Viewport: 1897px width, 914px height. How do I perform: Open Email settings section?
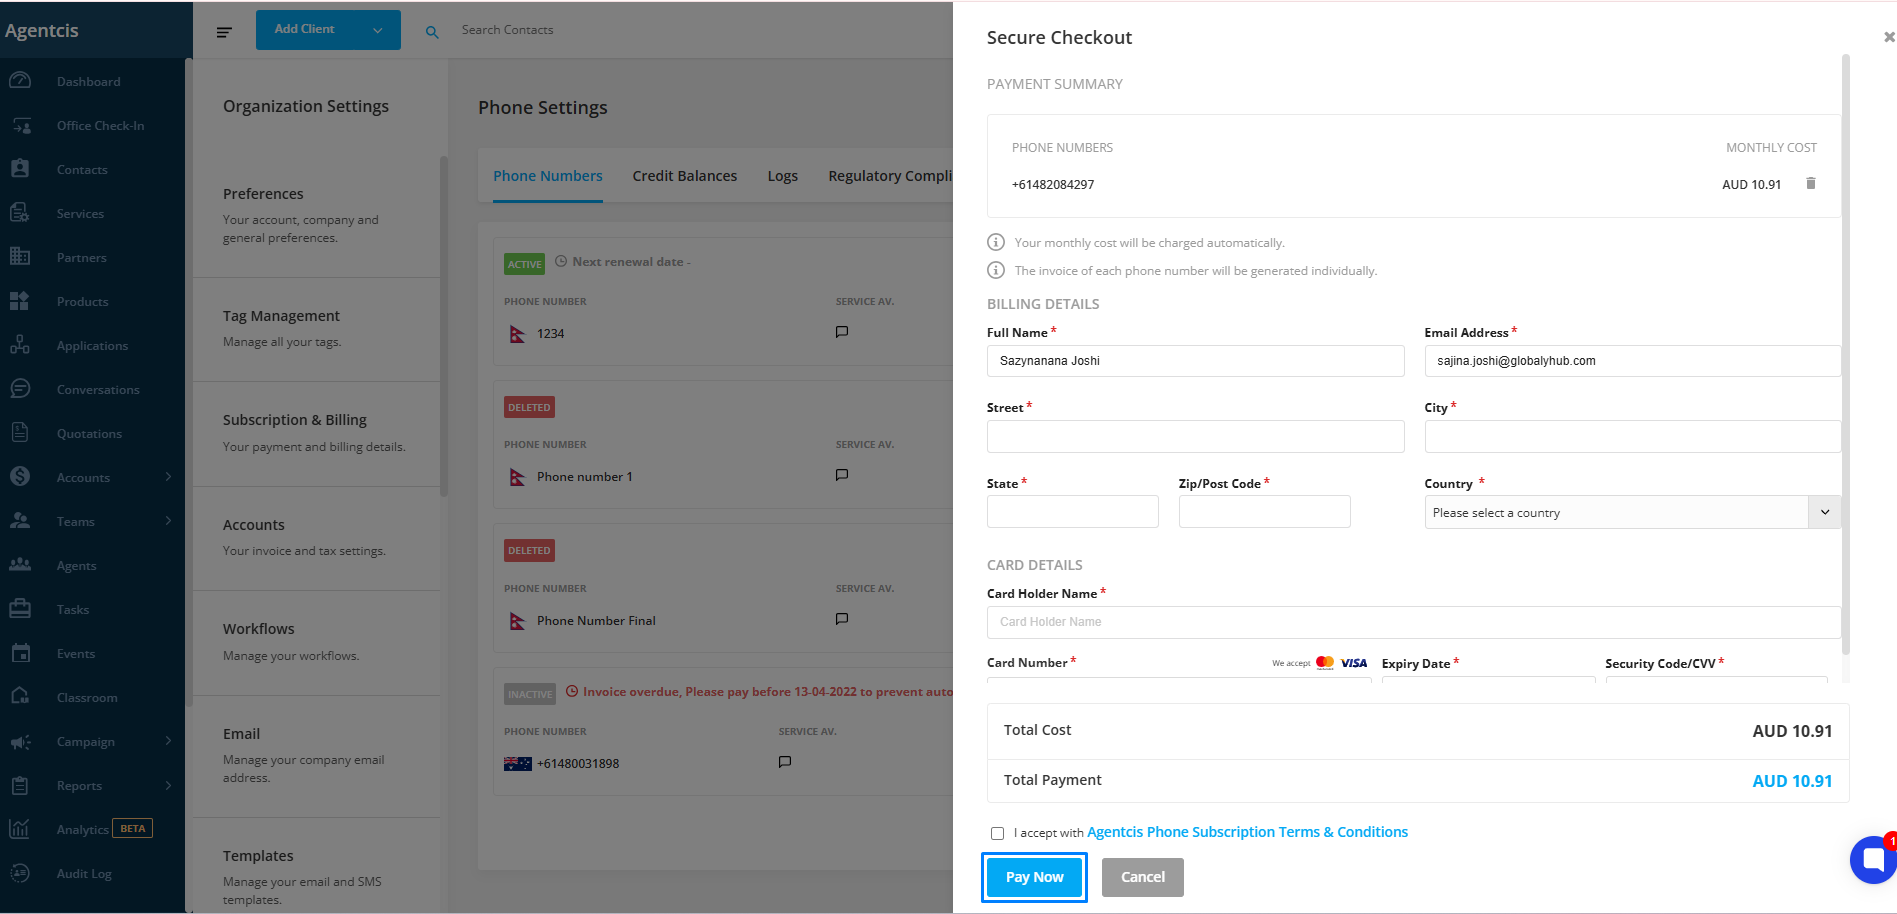click(316, 755)
